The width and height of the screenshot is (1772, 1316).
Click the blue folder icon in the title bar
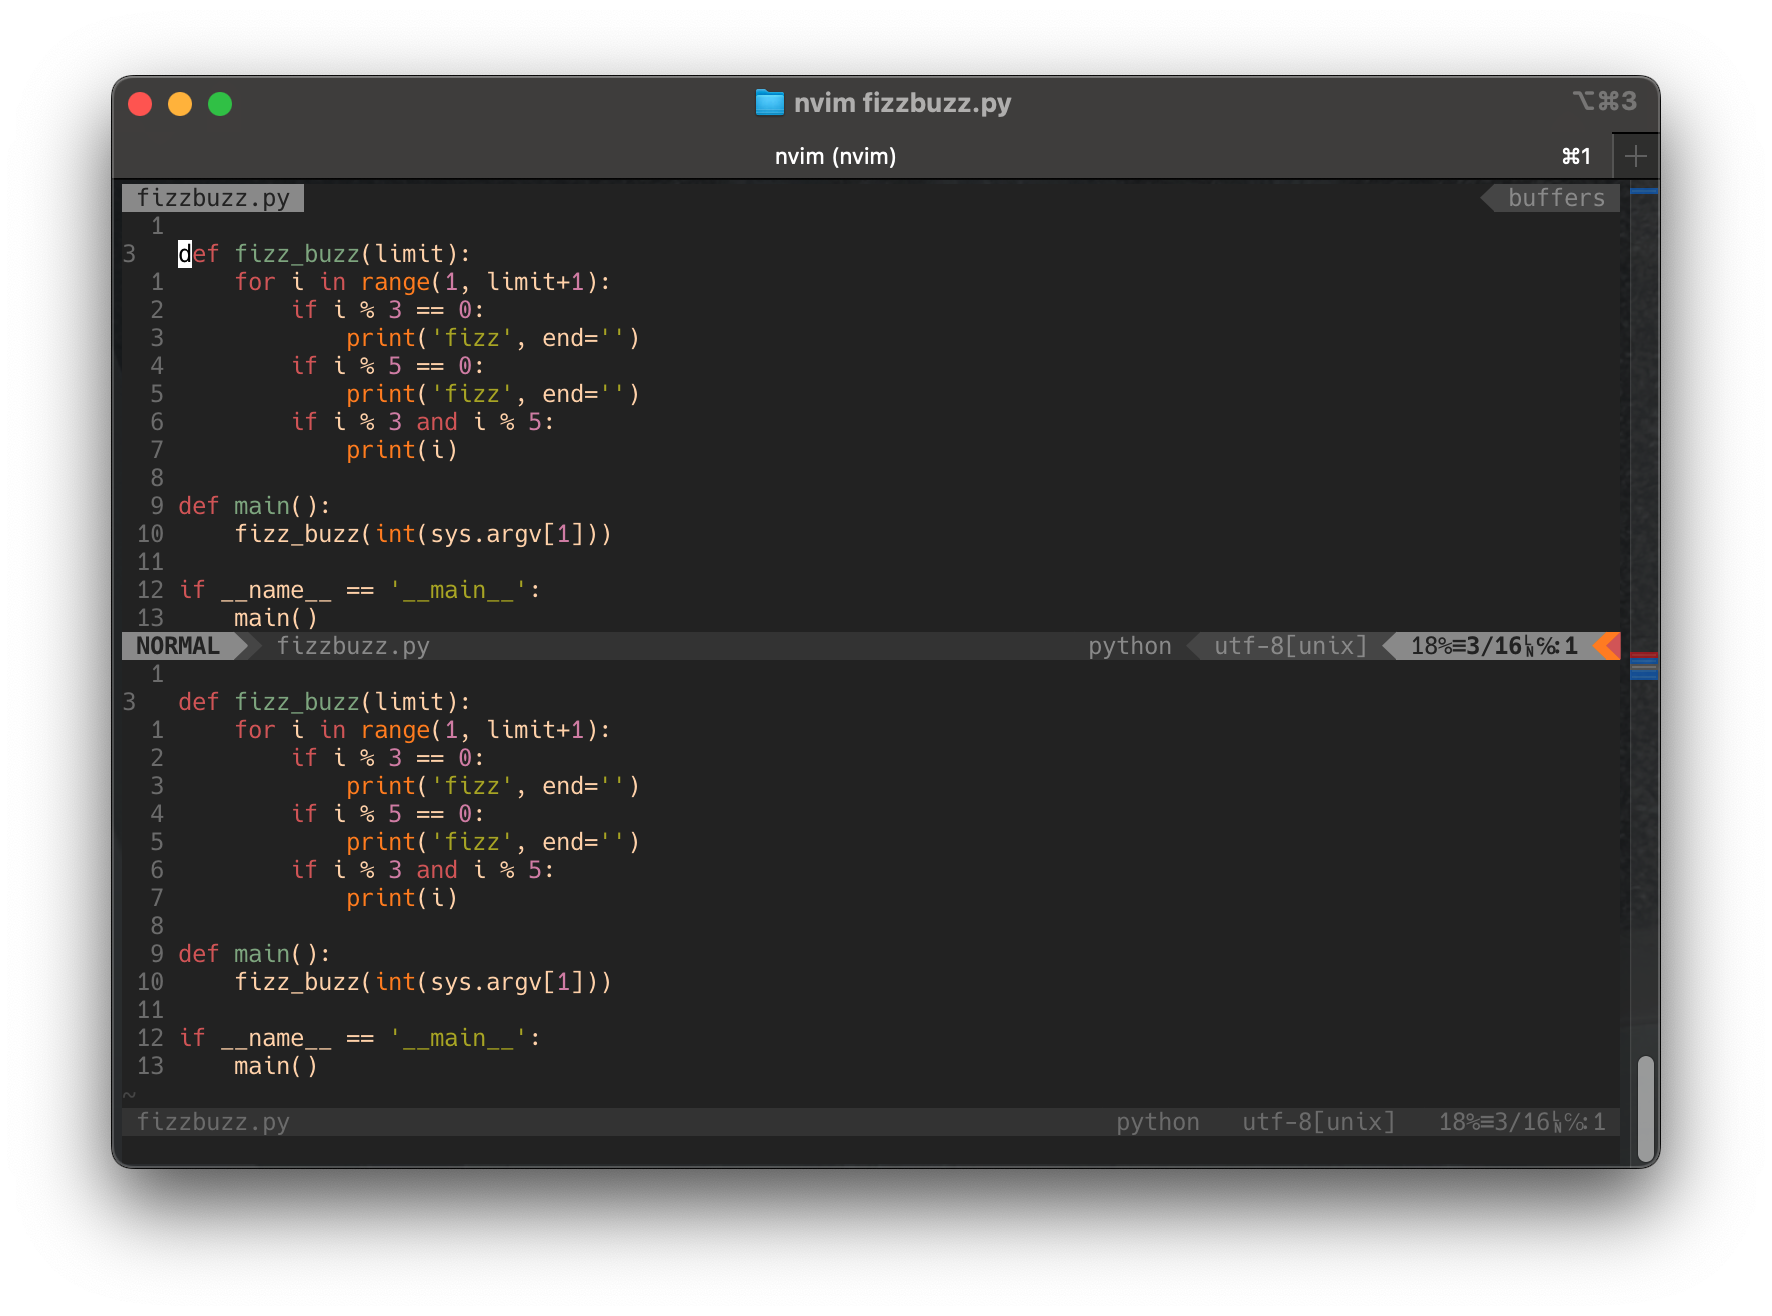tap(770, 103)
